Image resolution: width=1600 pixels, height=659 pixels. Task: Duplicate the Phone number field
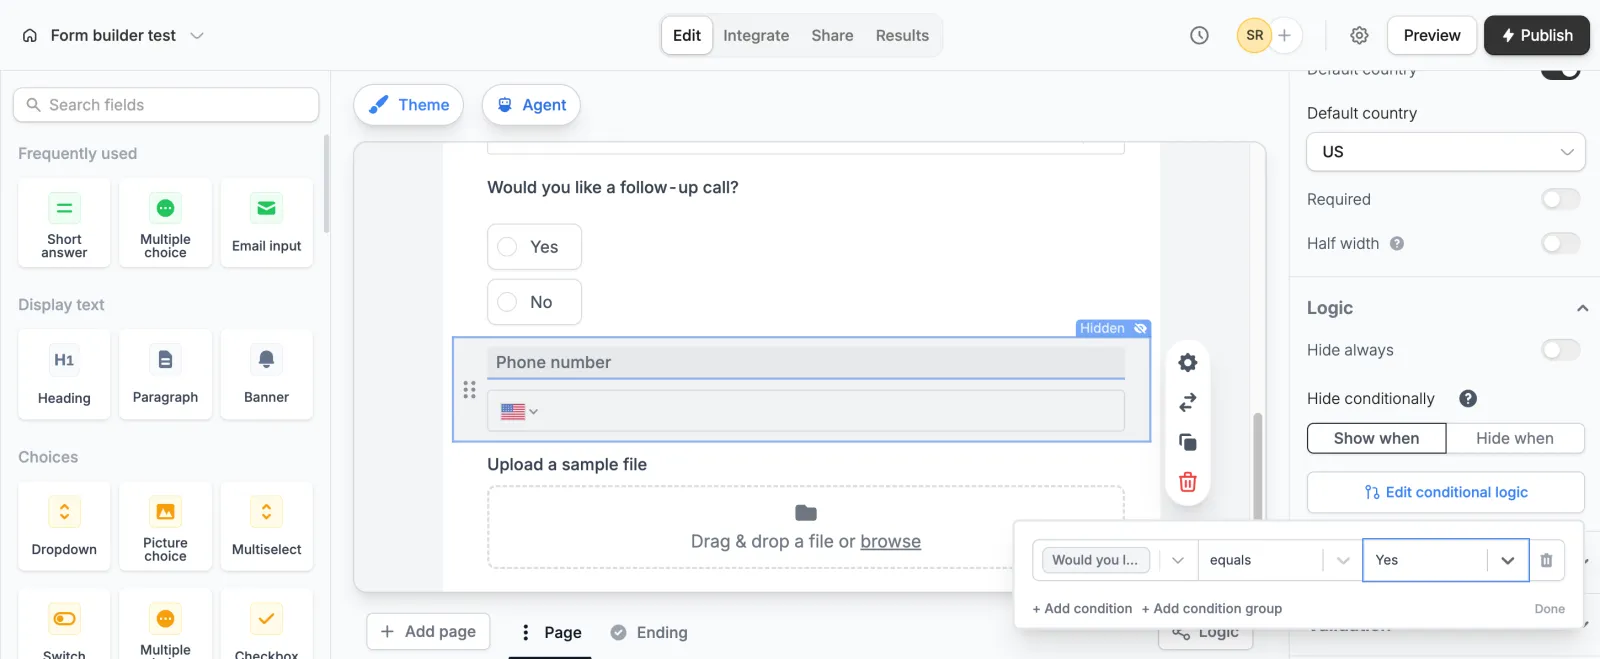click(1187, 442)
